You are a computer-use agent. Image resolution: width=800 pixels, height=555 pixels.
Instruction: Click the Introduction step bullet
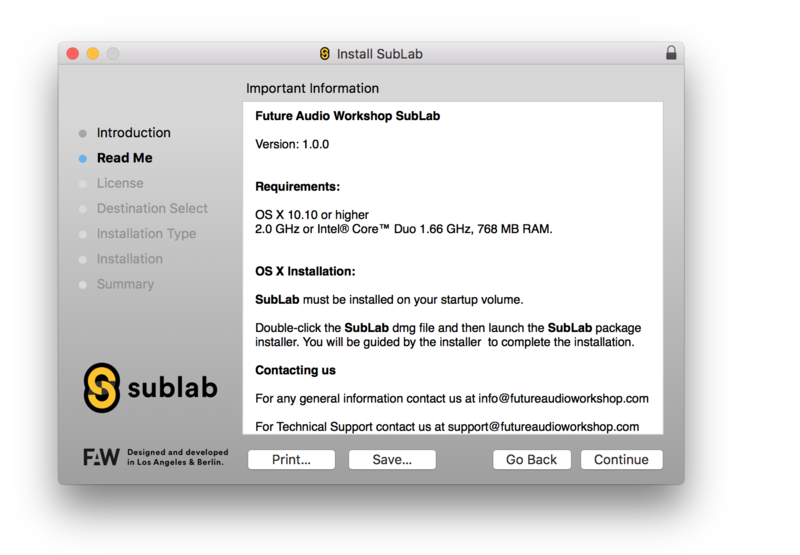(83, 133)
